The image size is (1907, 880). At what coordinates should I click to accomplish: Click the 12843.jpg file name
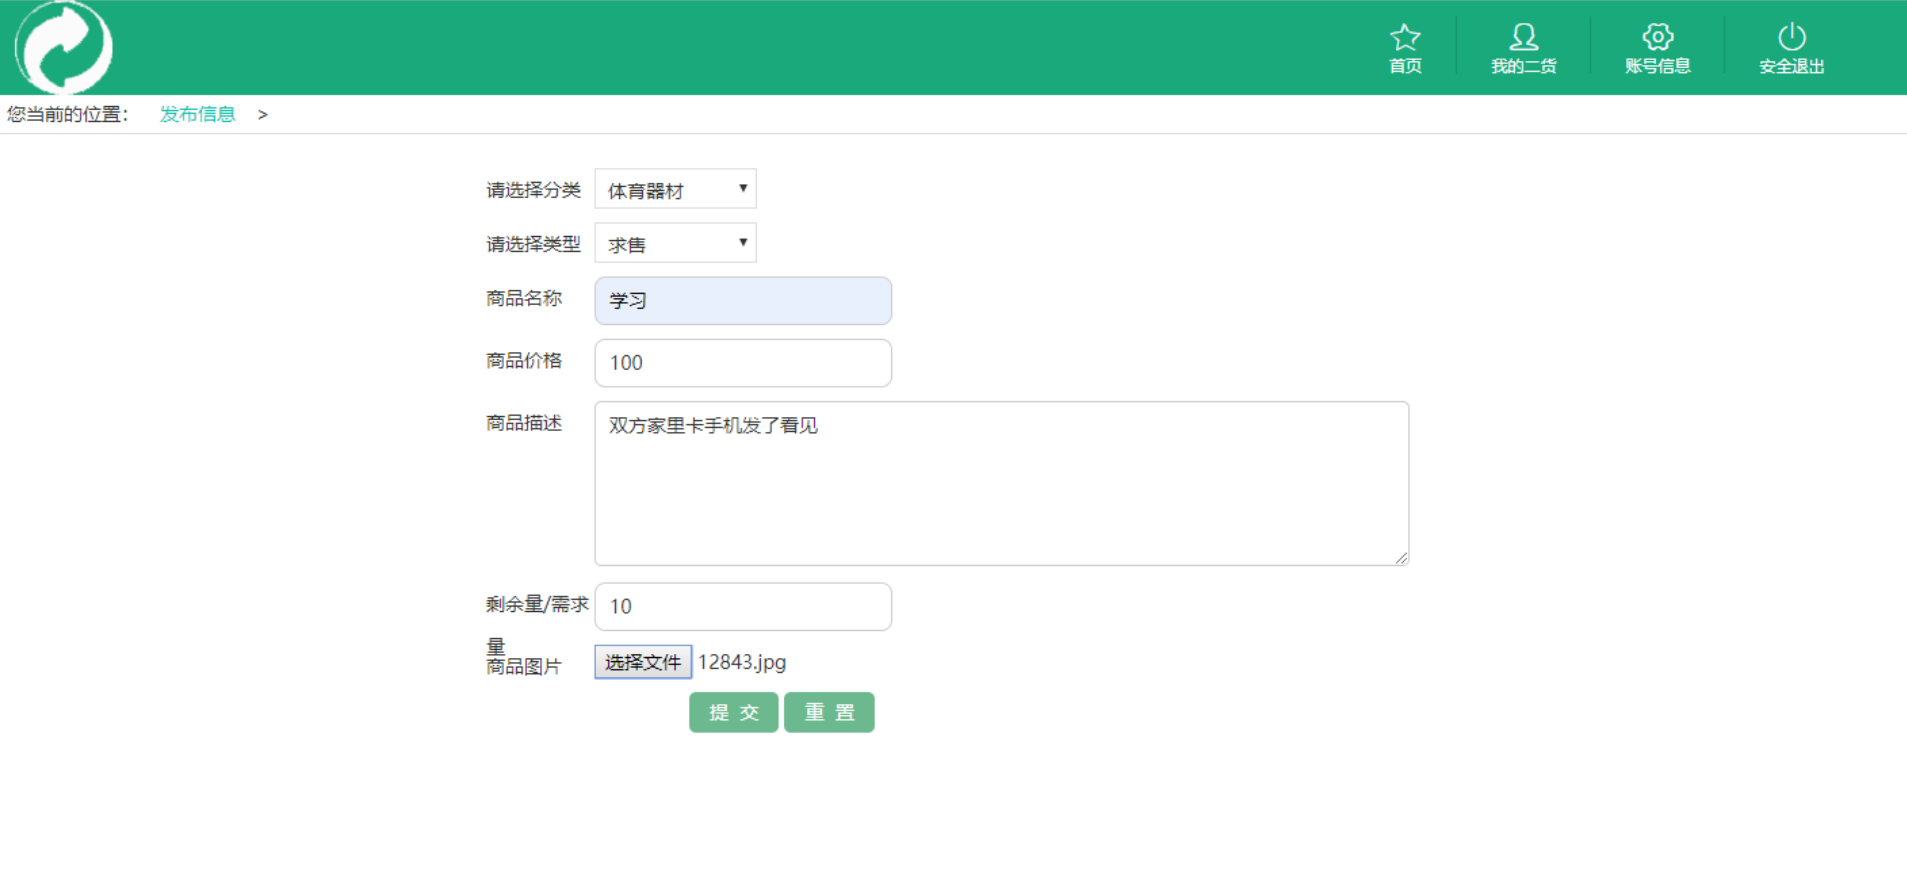click(x=742, y=662)
